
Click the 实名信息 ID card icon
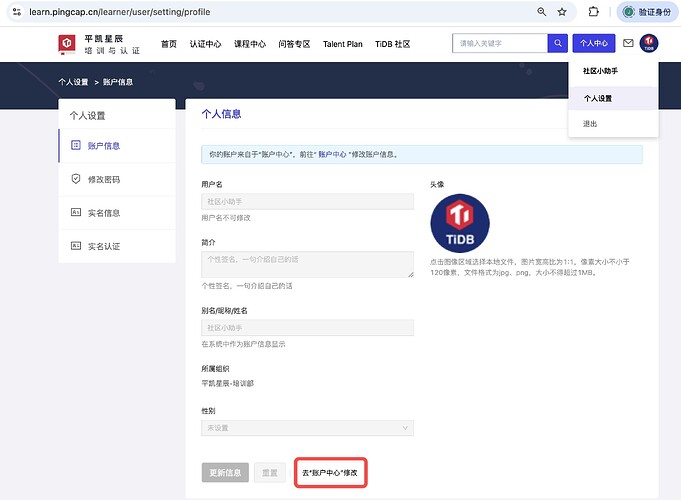pyautogui.click(x=76, y=212)
